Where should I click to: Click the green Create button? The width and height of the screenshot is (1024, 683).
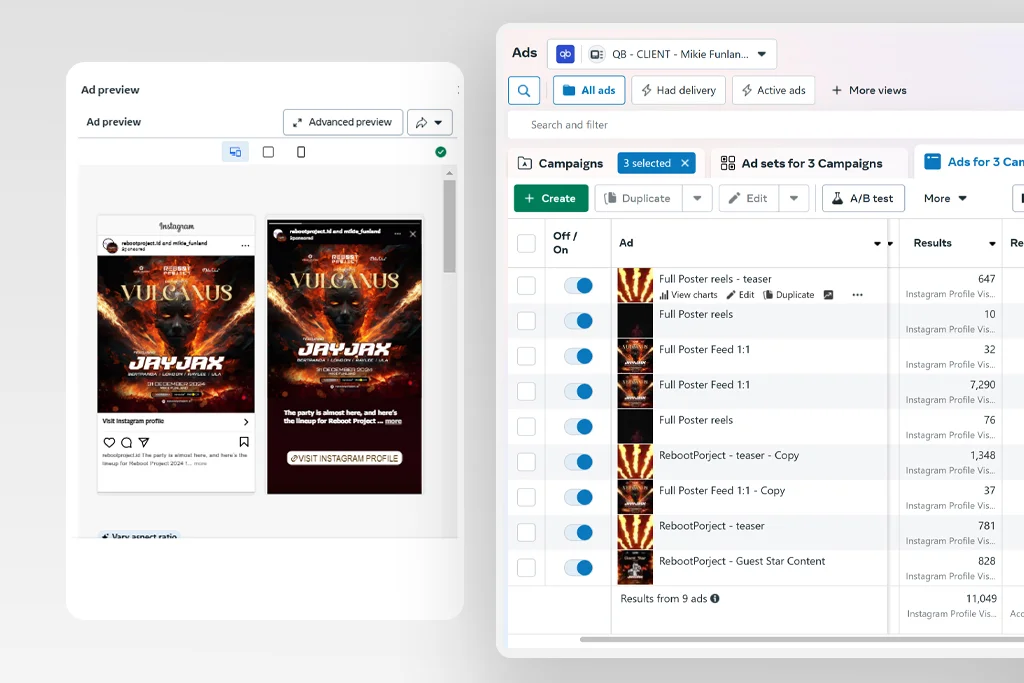tap(550, 198)
